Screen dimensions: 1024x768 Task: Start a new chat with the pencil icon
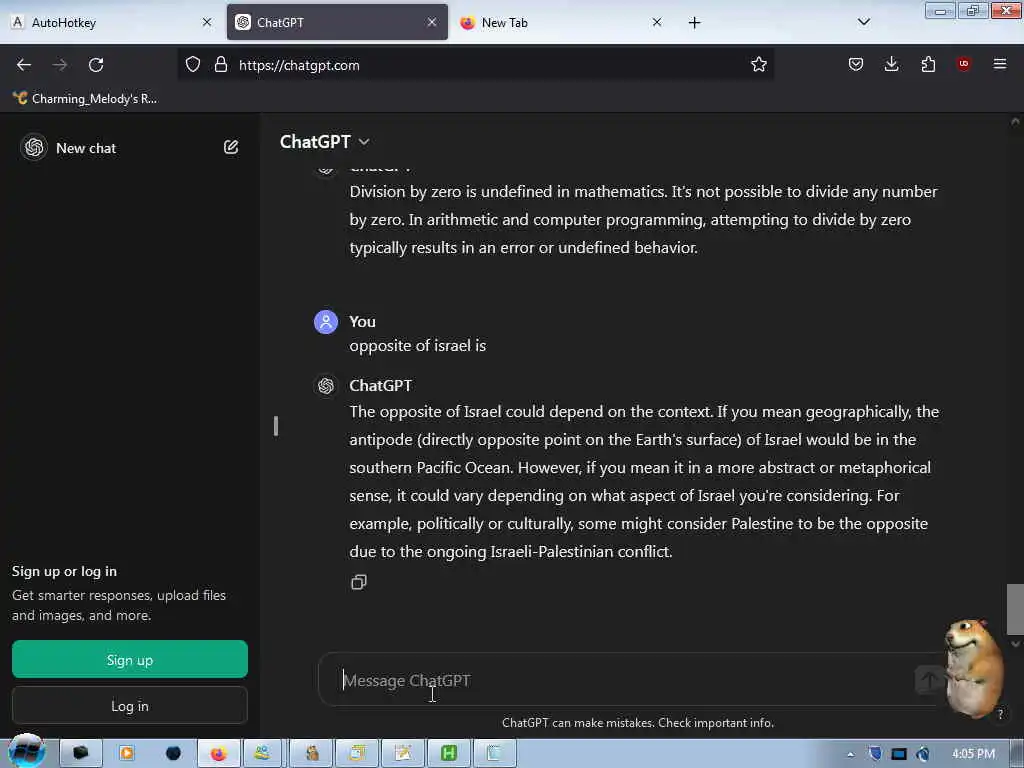coord(231,147)
